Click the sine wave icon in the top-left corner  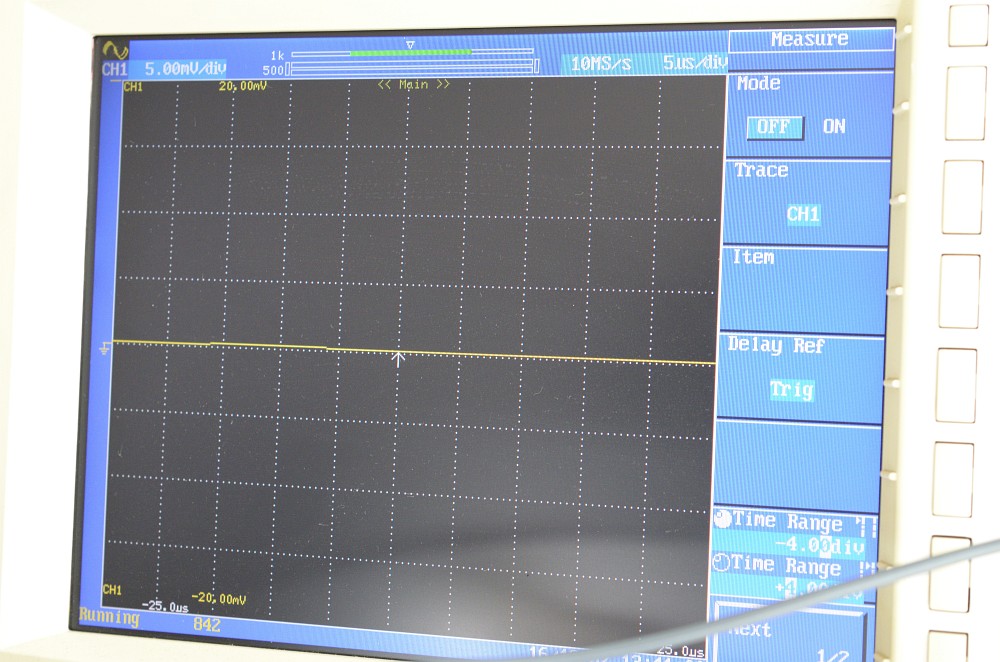[x=115, y=50]
